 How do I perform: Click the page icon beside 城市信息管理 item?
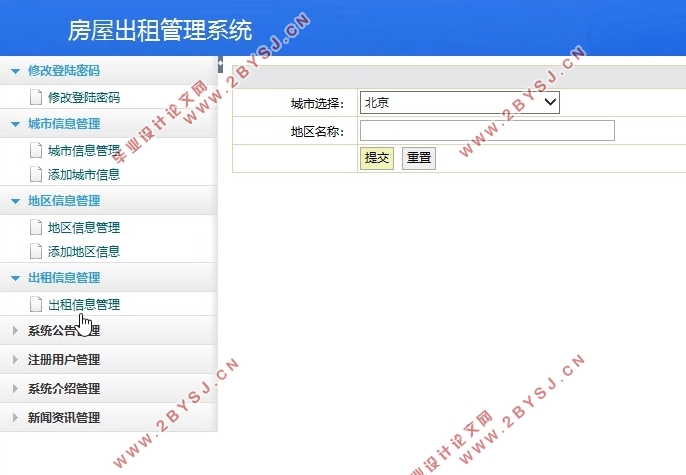click(36, 150)
